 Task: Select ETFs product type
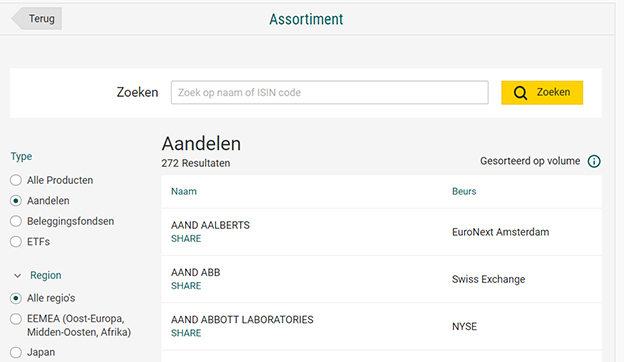[16, 241]
